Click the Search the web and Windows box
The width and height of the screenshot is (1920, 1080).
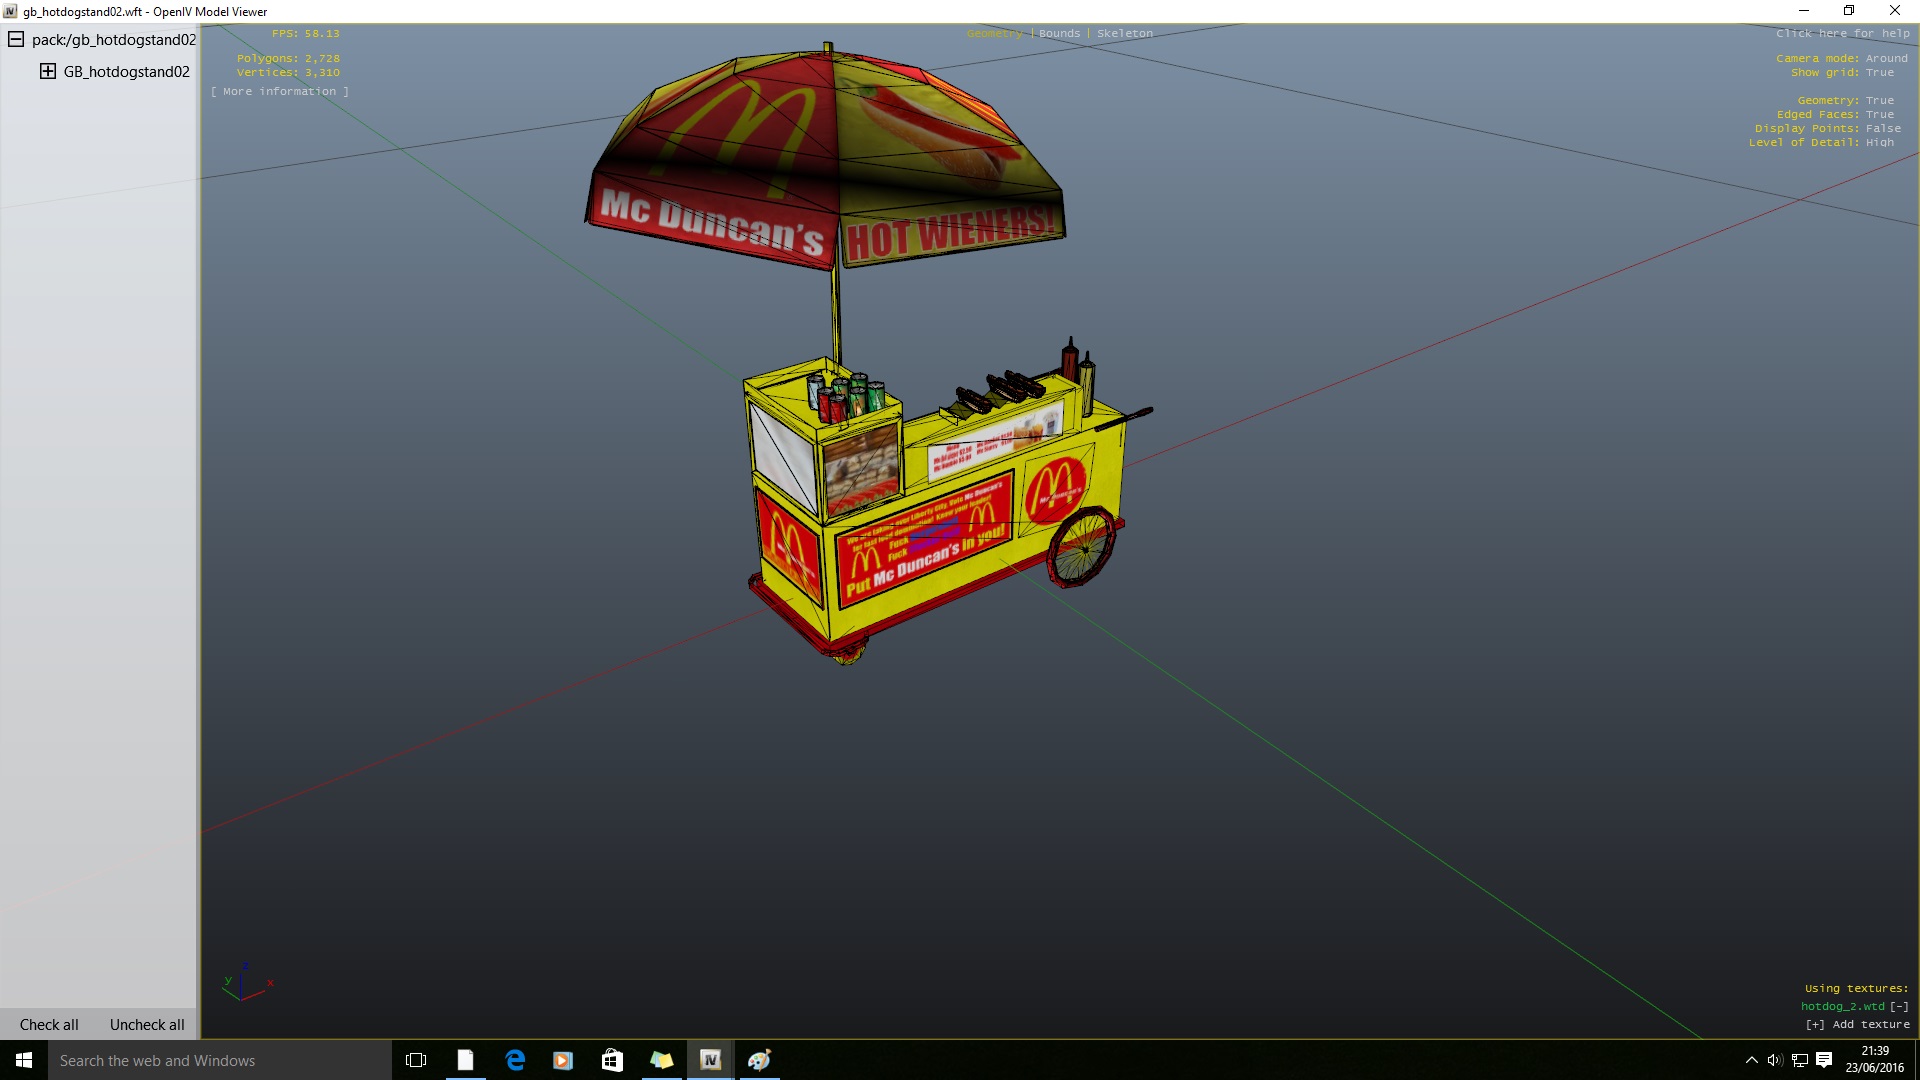pyautogui.click(x=220, y=1060)
